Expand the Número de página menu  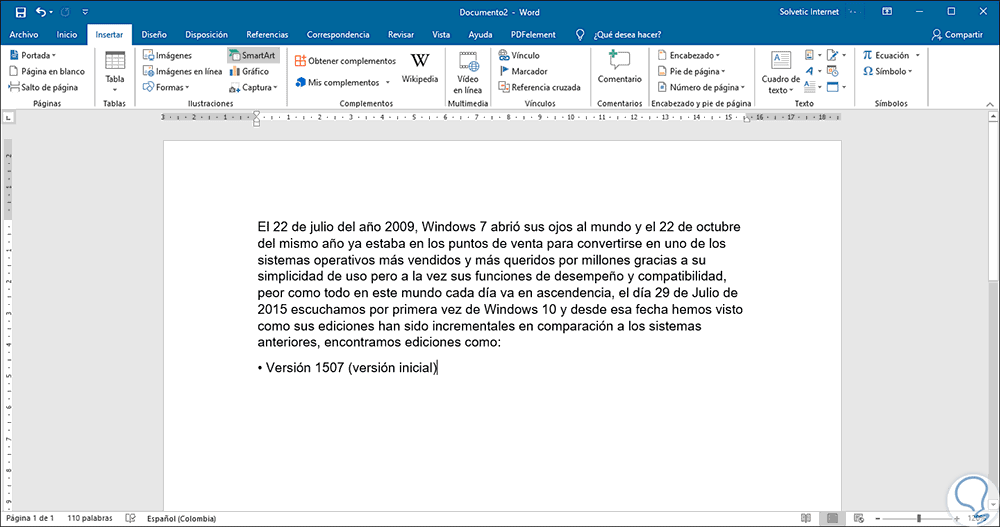[x=701, y=87]
